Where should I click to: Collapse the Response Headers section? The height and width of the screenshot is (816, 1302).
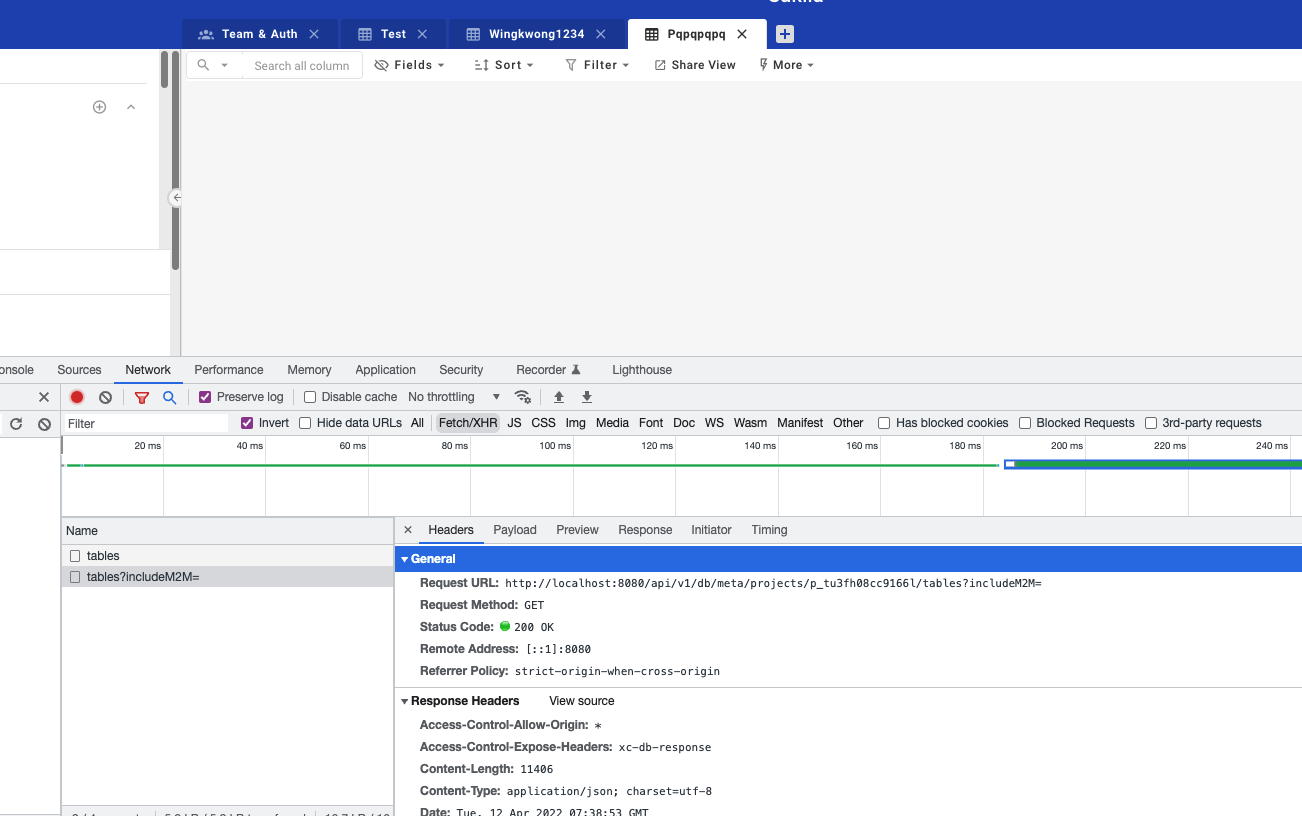point(405,701)
